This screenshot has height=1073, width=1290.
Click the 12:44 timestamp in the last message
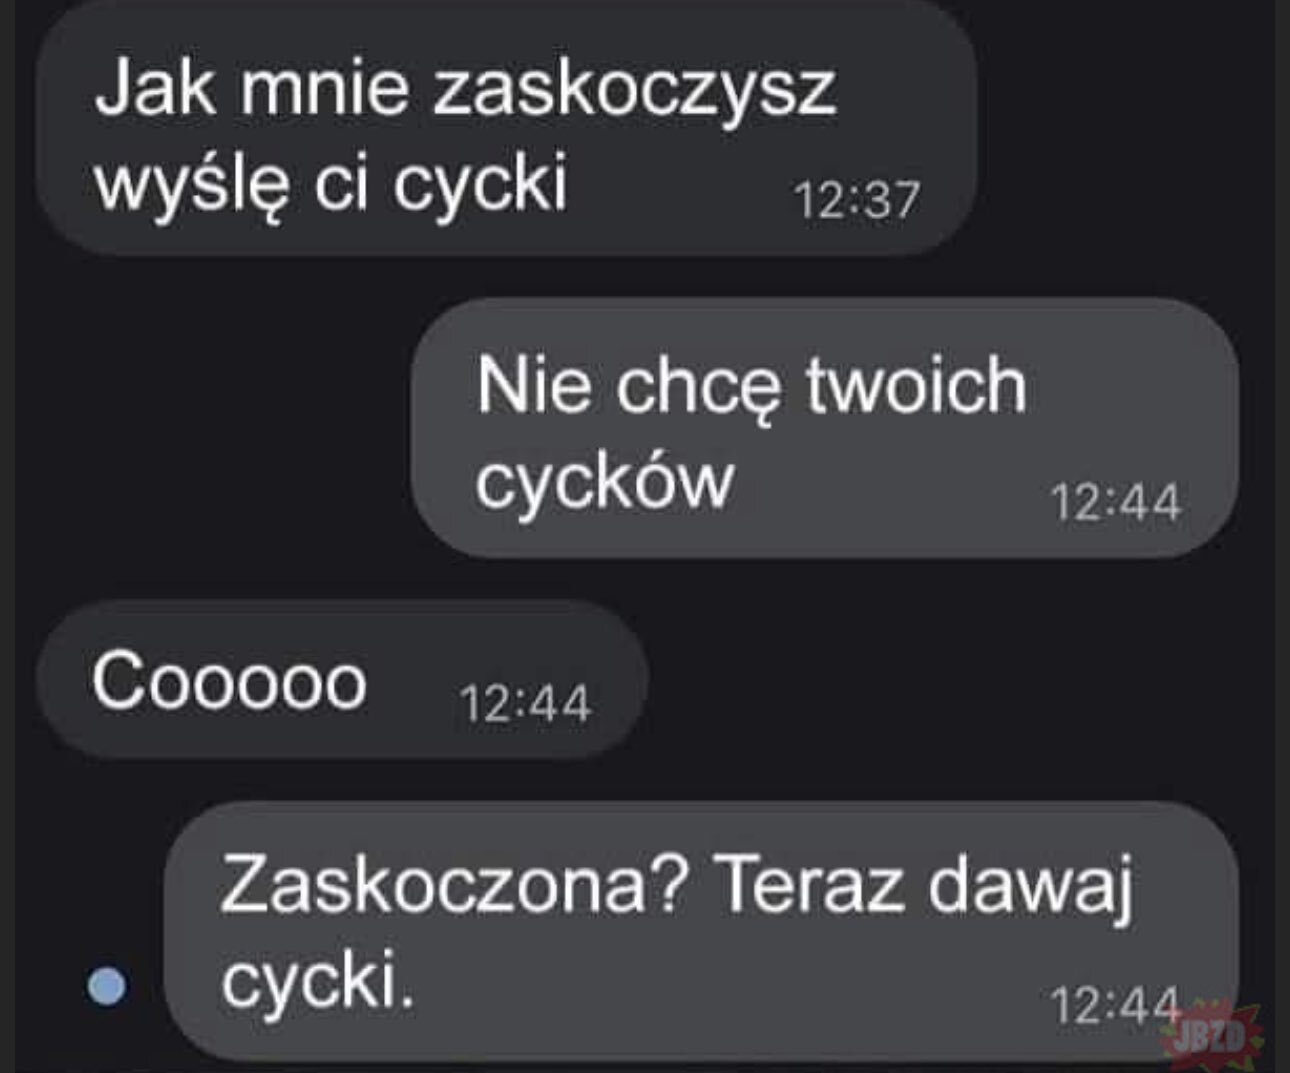1115,1005
